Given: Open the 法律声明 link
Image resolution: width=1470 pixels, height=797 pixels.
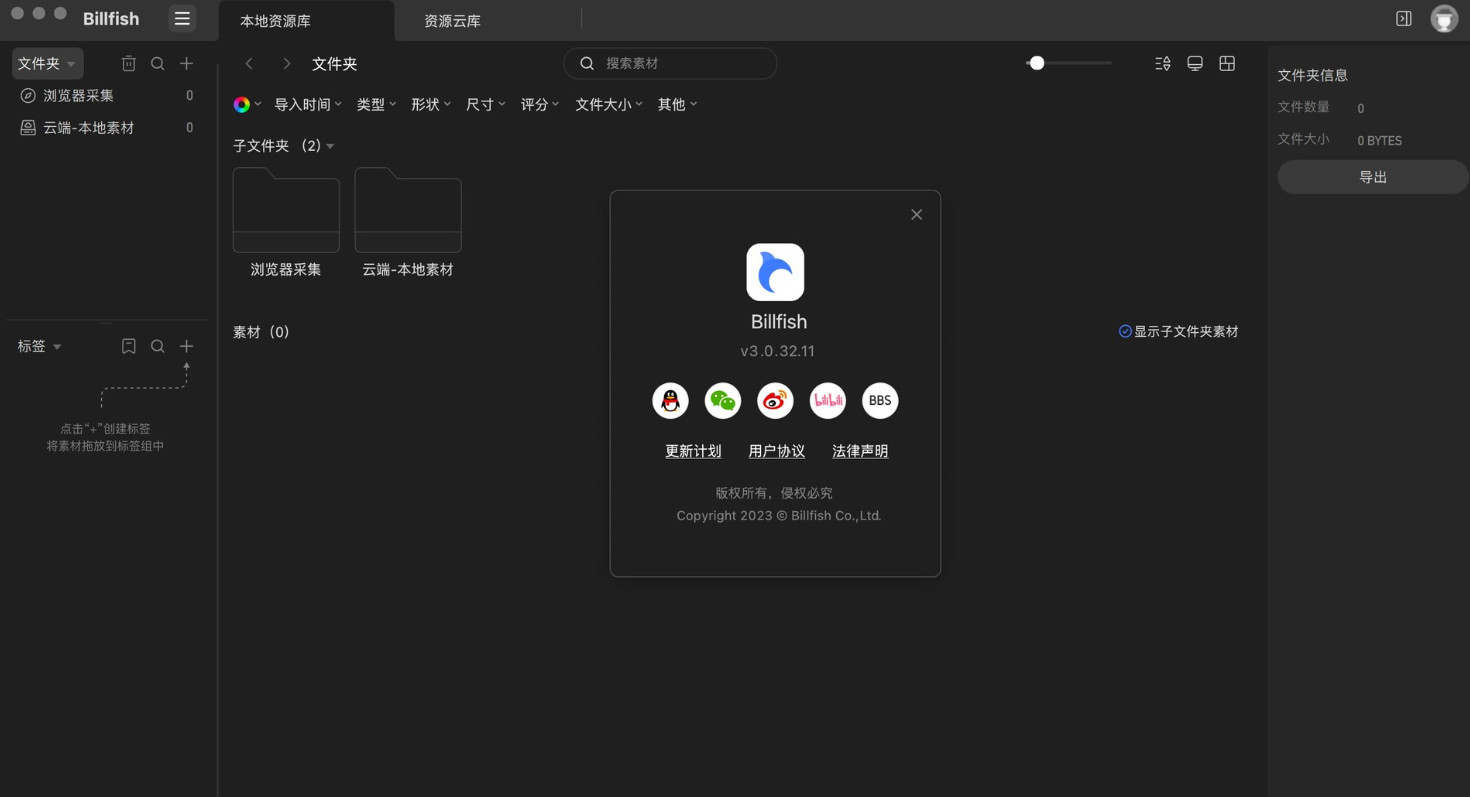Looking at the screenshot, I should [860, 451].
